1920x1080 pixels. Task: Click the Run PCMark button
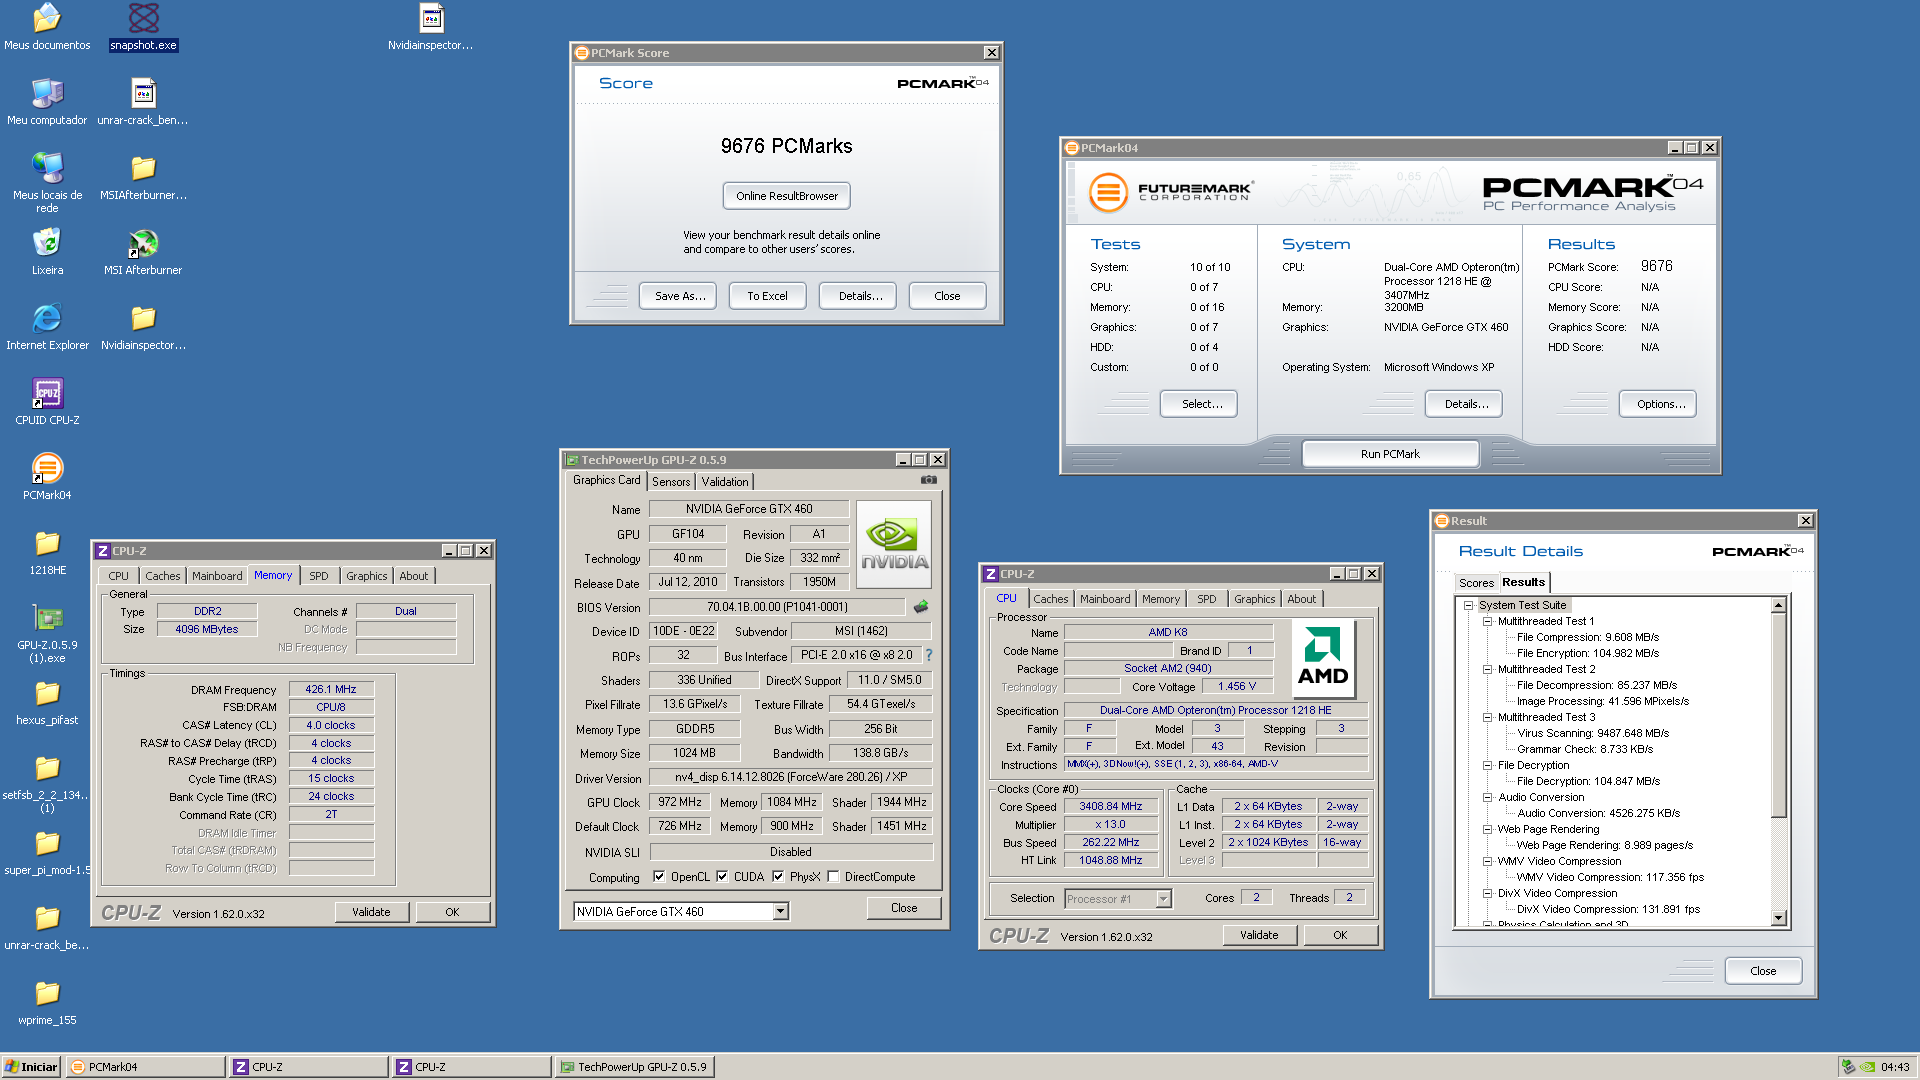[1390, 454]
